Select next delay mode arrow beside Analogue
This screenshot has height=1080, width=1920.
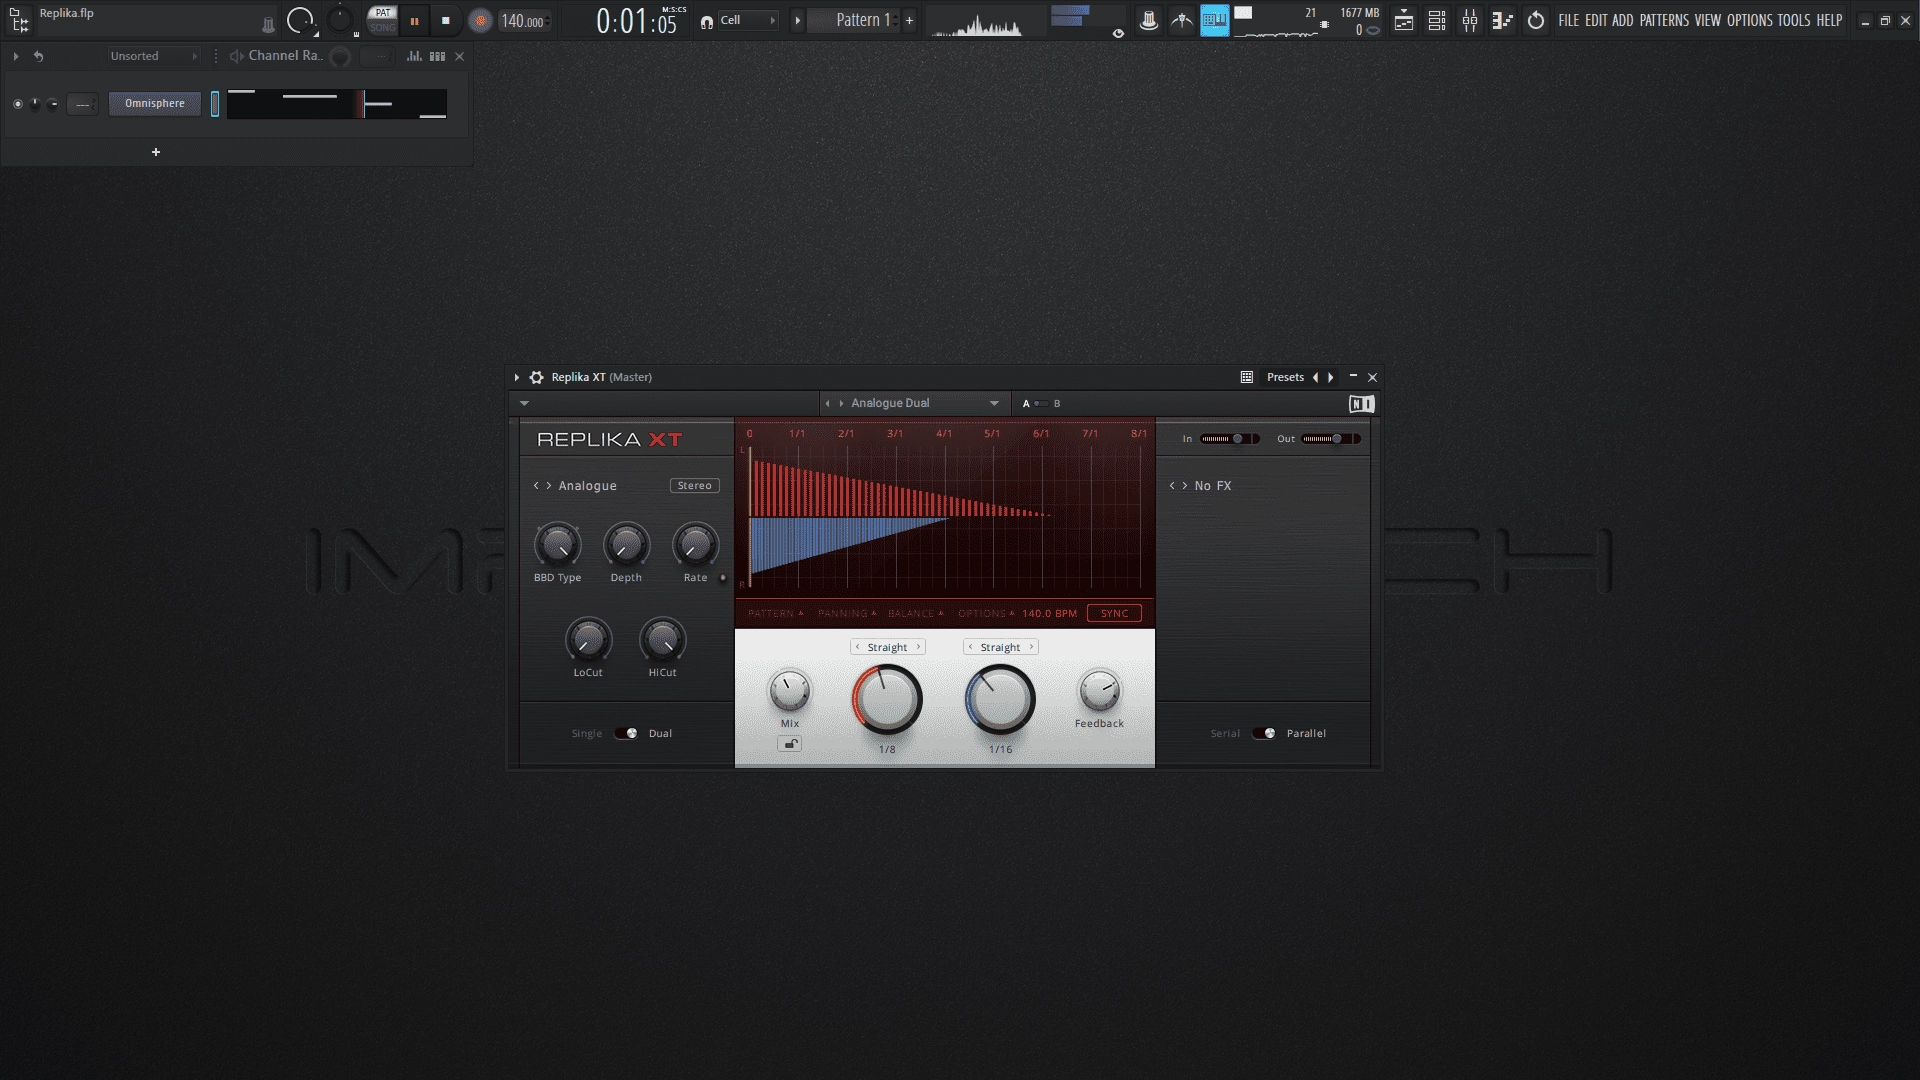[x=549, y=486]
